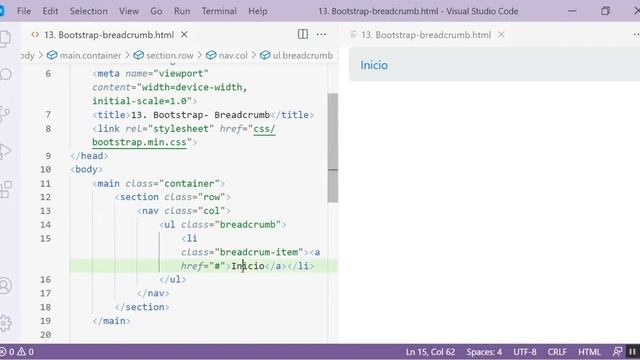This screenshot has width=640, height=360.
Task: Open the Search view in activity bar
Action: pyautogui.click(x=5, y=74)
